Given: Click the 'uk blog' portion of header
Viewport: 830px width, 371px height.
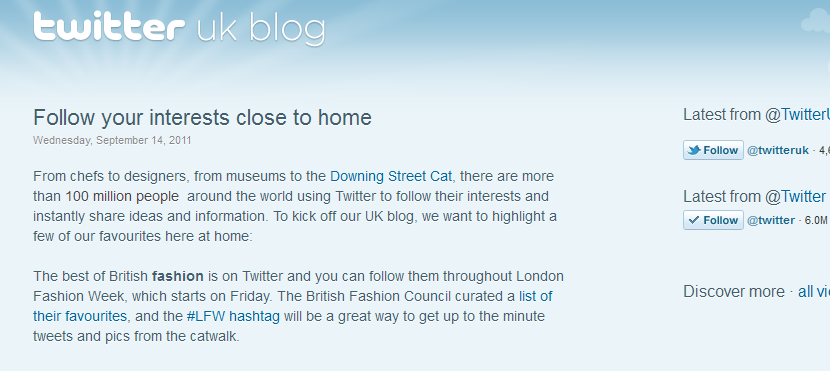Looking at the screenshot, I should point(261,30).
